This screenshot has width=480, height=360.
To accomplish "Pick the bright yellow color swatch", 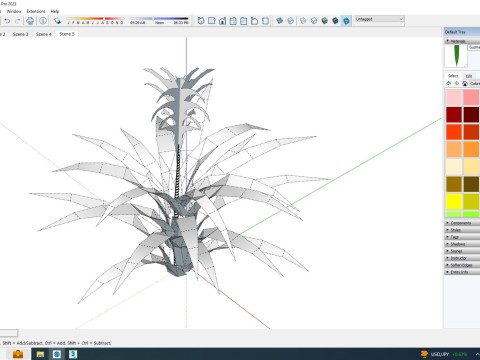I will [454, 201].
